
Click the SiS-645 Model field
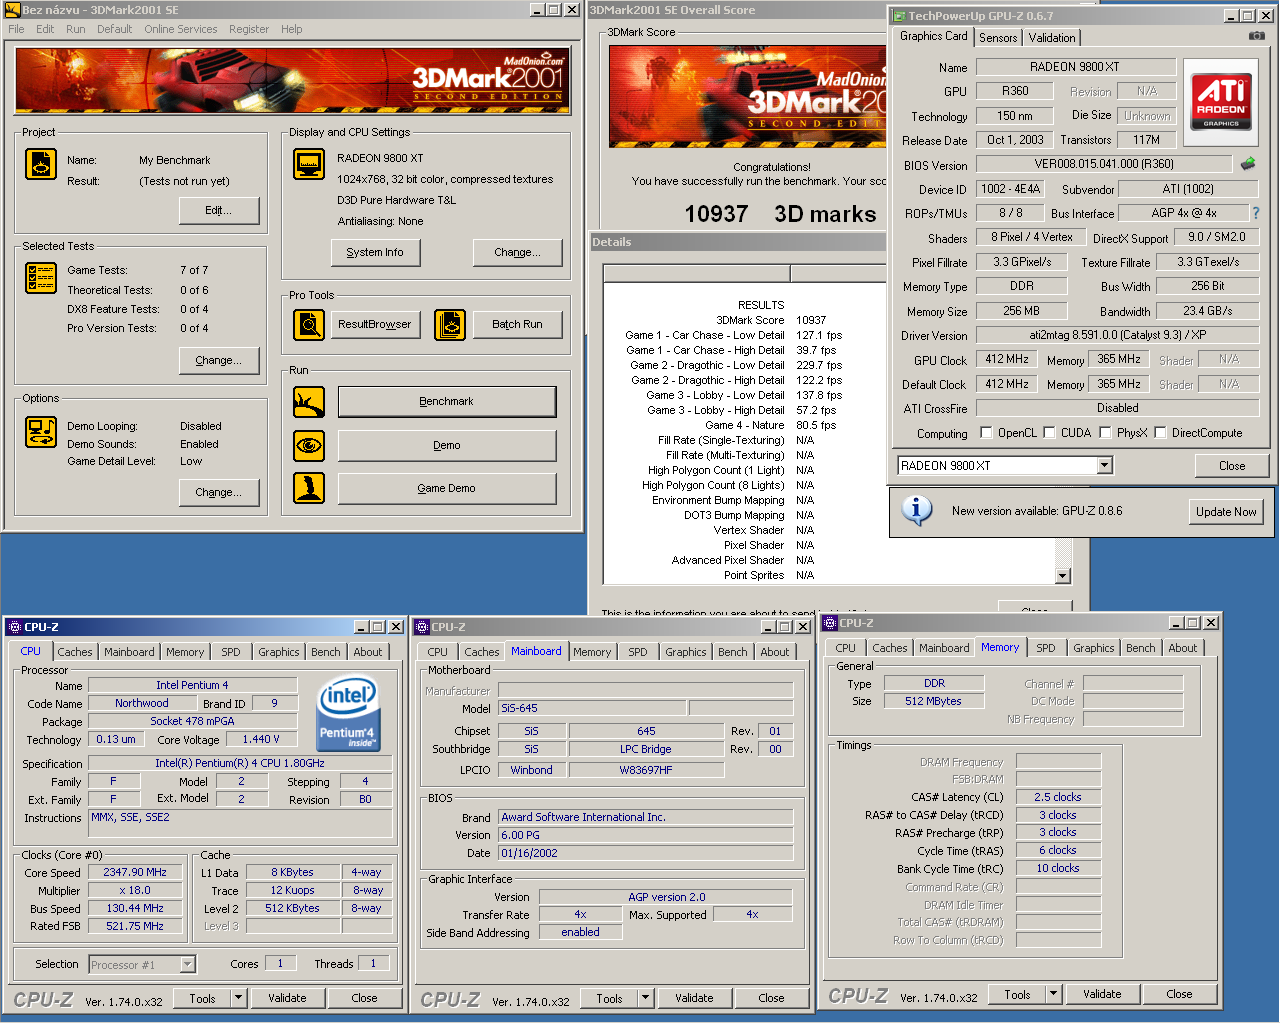(x=592, y=708)
